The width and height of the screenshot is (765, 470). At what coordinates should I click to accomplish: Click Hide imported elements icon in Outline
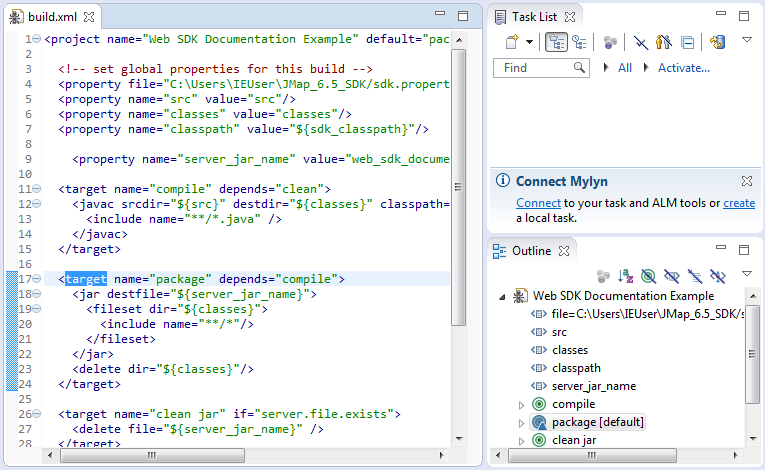pyautogui.click(x=695, y=275)
